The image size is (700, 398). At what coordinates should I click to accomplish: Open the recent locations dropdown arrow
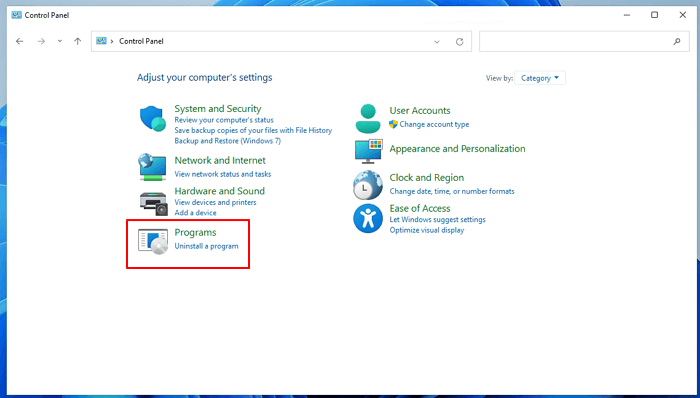coord(59,41)
